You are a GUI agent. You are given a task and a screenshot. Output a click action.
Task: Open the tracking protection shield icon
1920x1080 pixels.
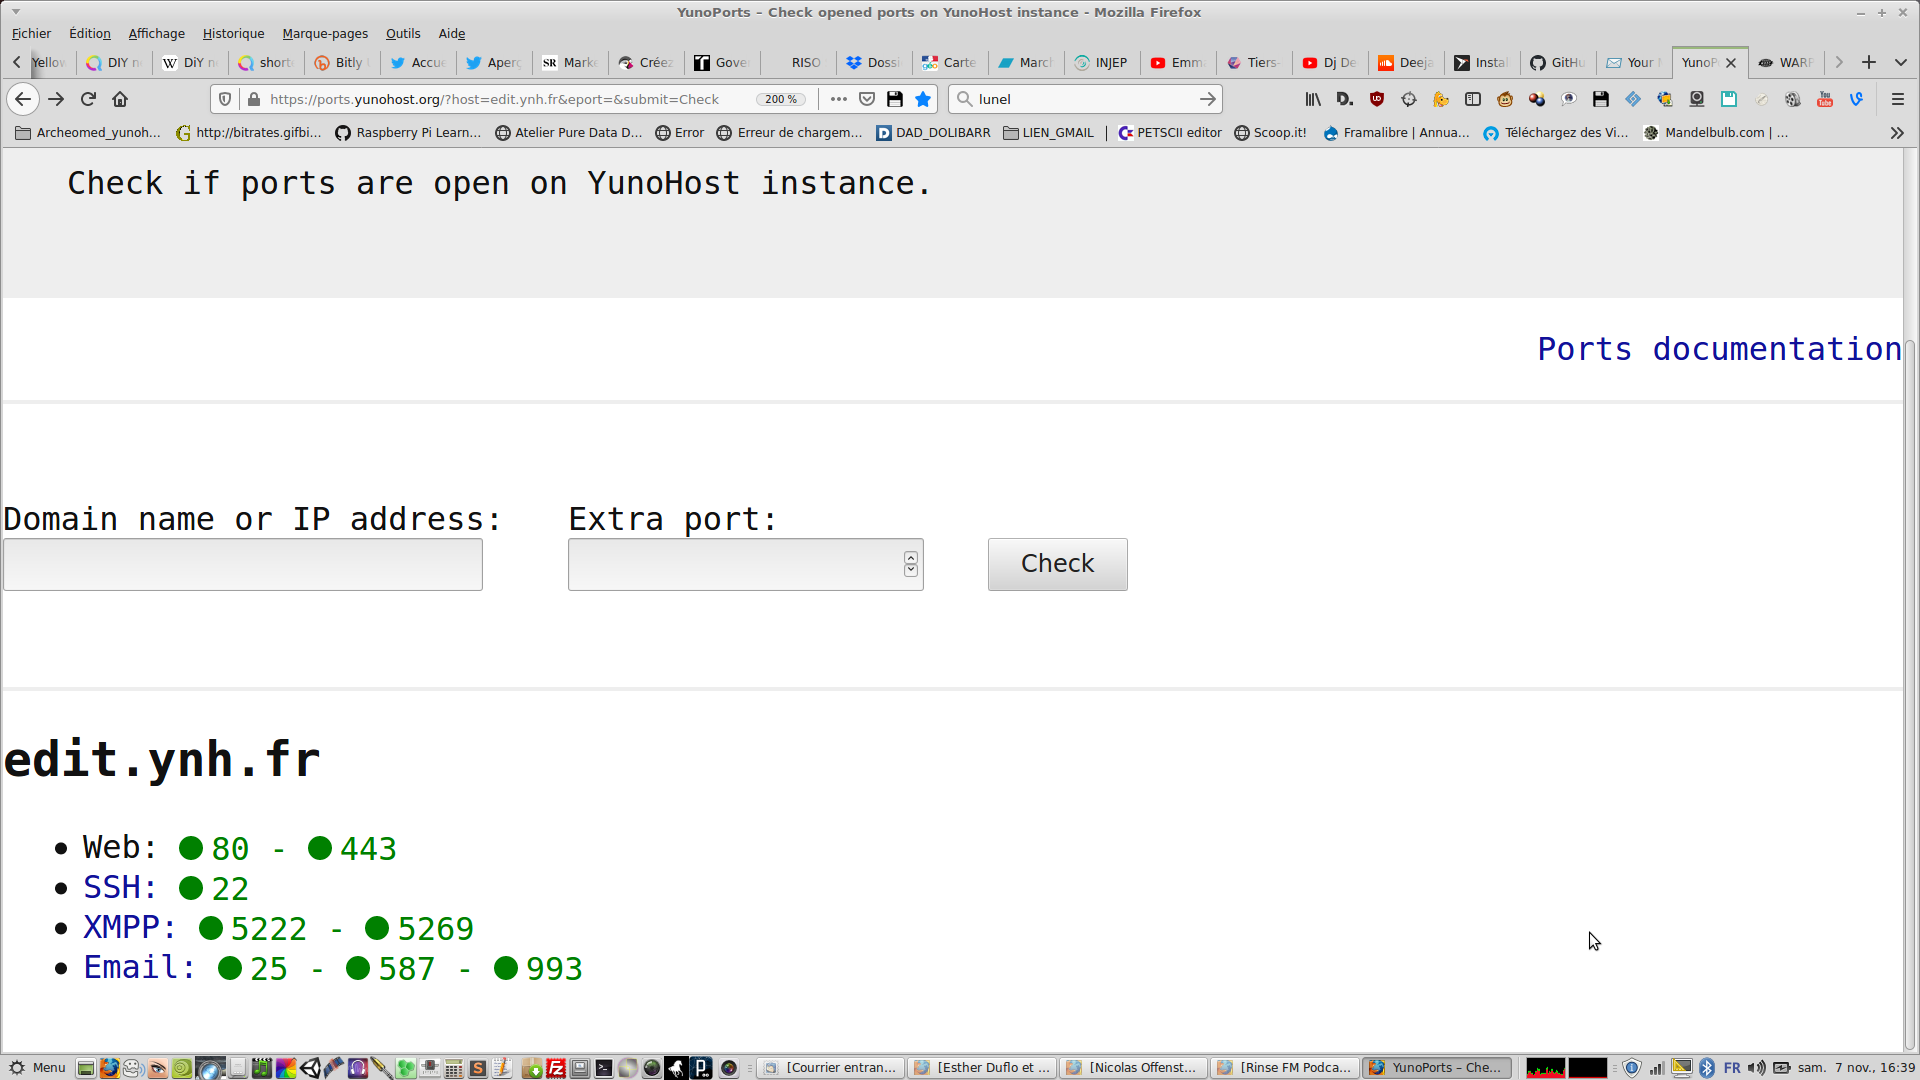(225, 99)
